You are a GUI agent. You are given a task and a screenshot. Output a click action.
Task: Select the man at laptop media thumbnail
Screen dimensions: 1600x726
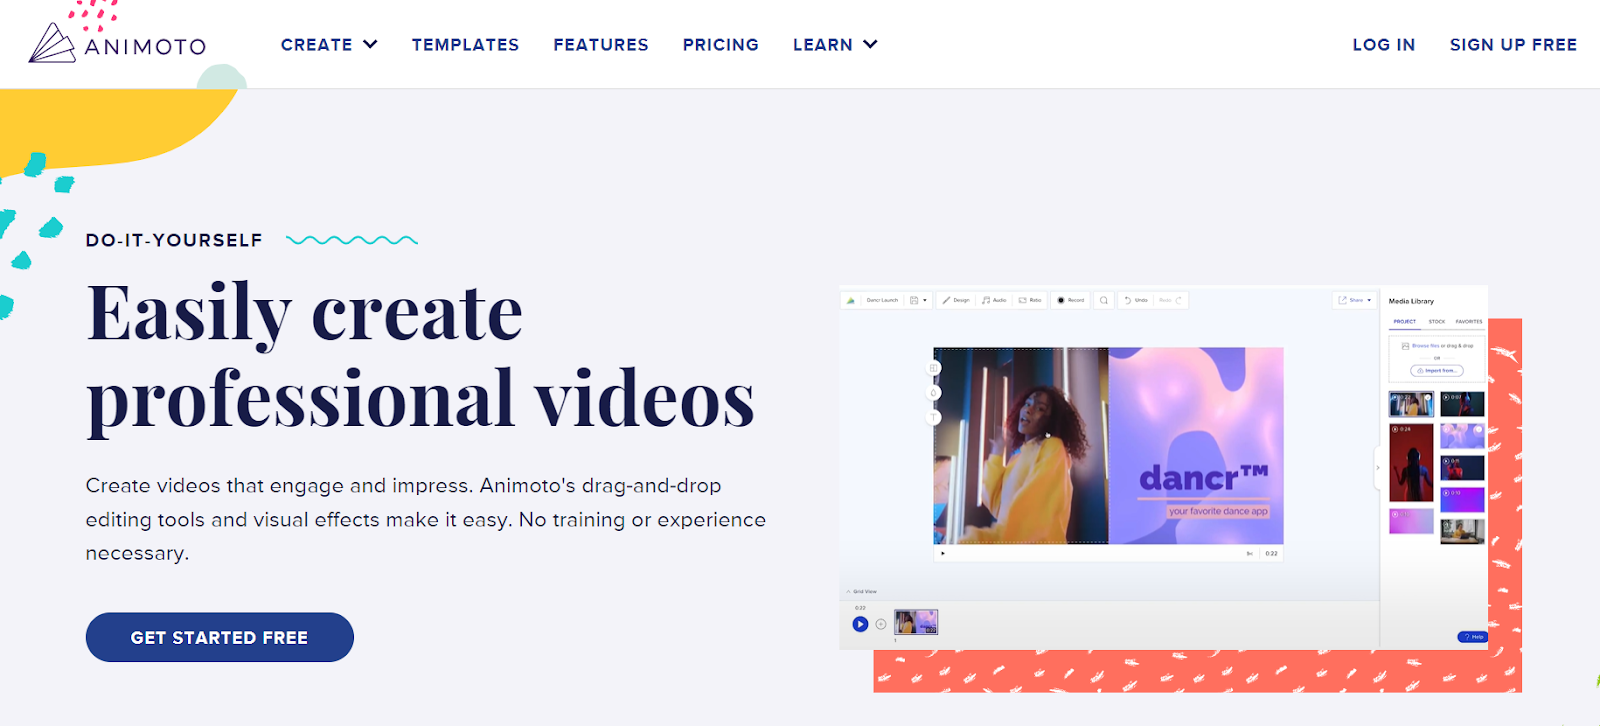point(1462,531)
